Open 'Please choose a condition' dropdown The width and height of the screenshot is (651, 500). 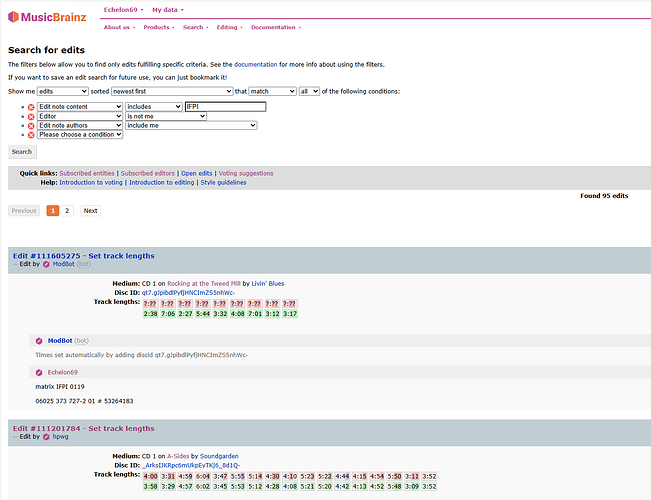pyautogui.click(x=80, y=135)
